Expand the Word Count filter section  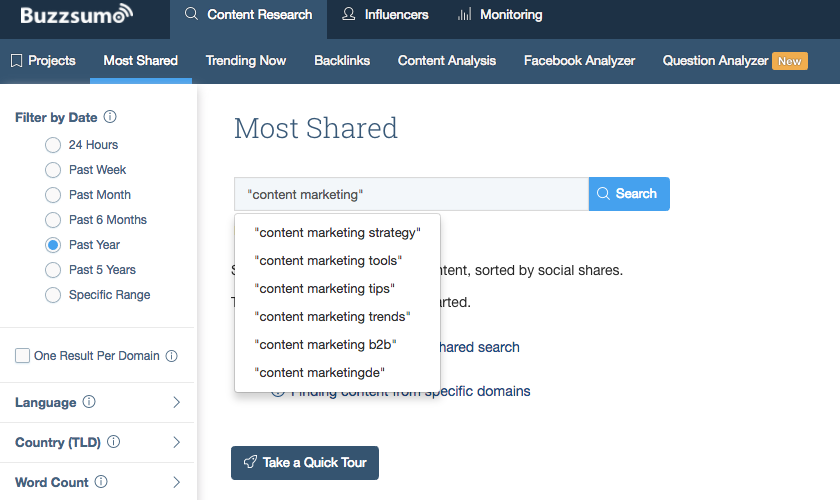(176, 482)
